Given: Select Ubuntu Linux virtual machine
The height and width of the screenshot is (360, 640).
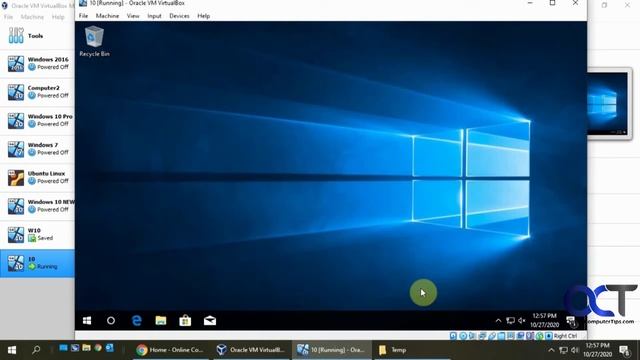Looking at the screenshot, I should pos(37,178).
